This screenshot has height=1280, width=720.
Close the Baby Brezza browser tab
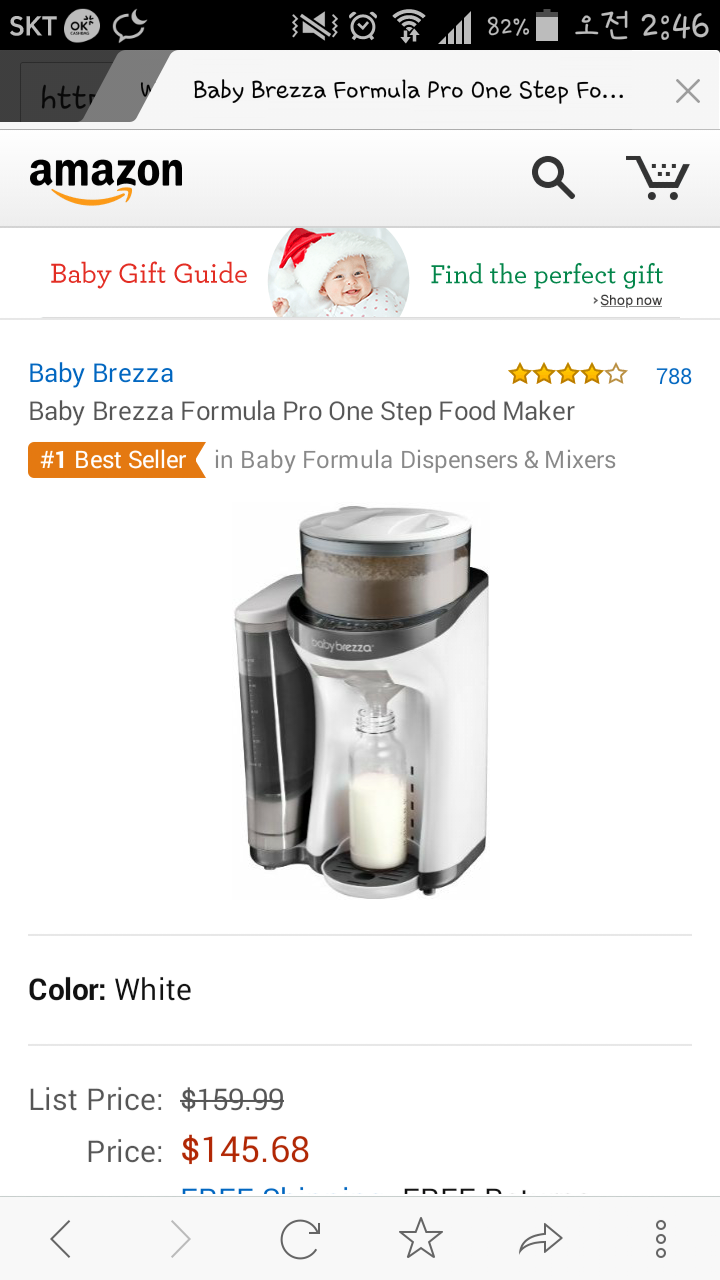point(687,92)
